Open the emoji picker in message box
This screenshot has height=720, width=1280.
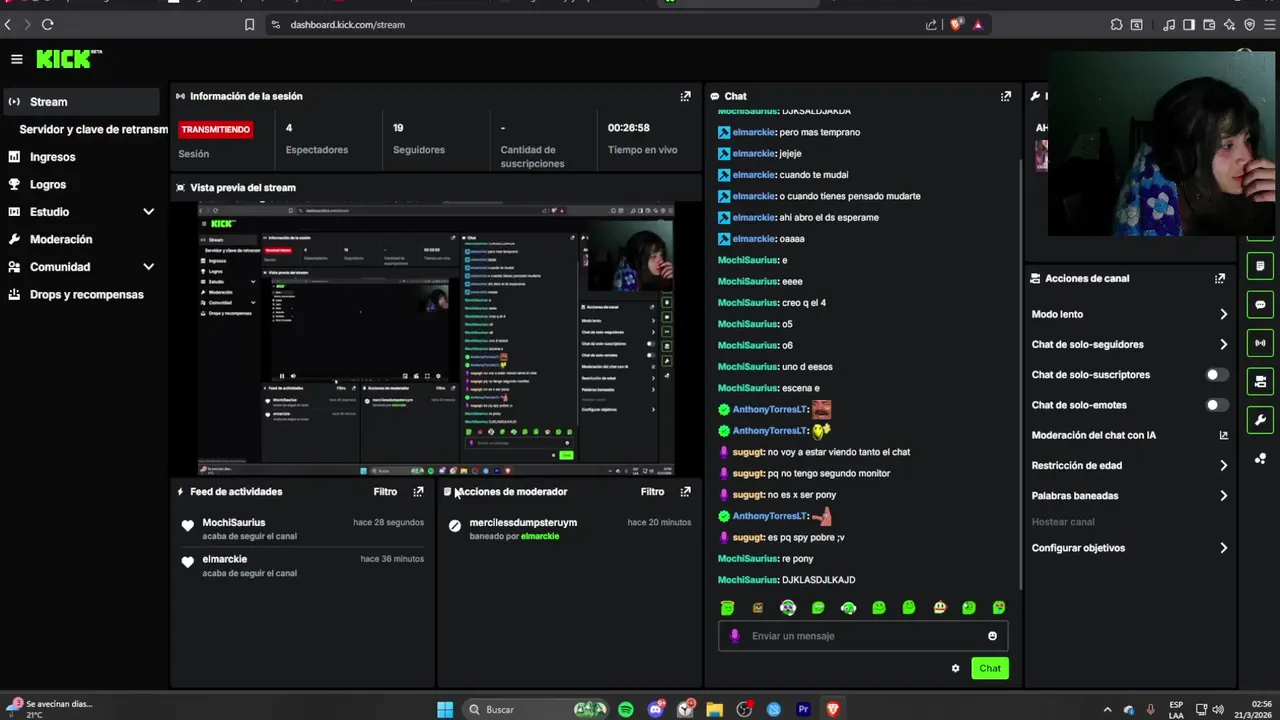[992, 636]
